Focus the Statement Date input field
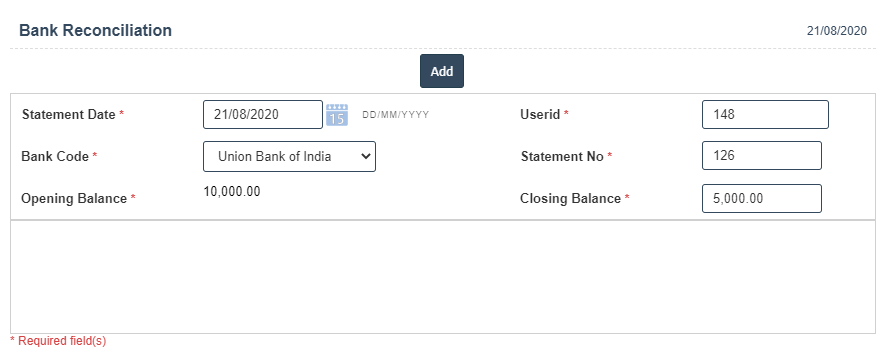 (x=263, y=115)
